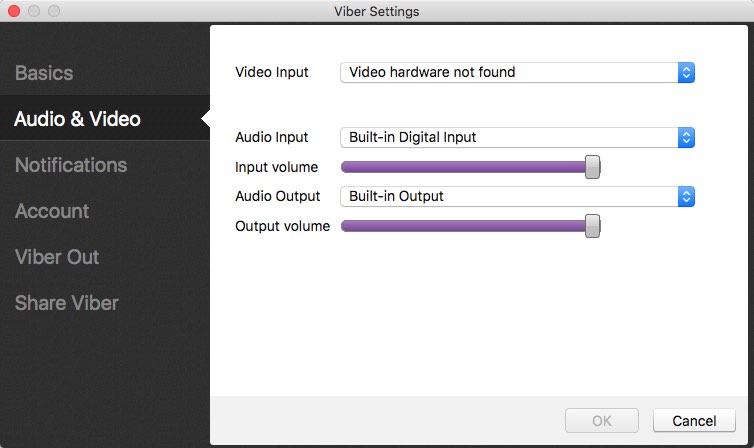Click the Audio Output blue arrow icon
The height and width of the screenshot is (448, 754).
point(686,196)
